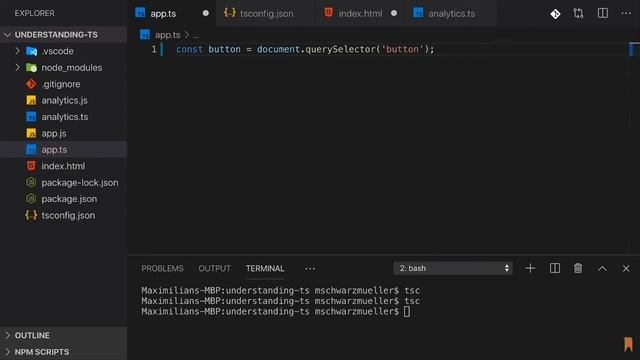Open the panel overflow ellipsis menu
Image resolution: width=640 pixels, height=360 pixels.
click(310, 269)
